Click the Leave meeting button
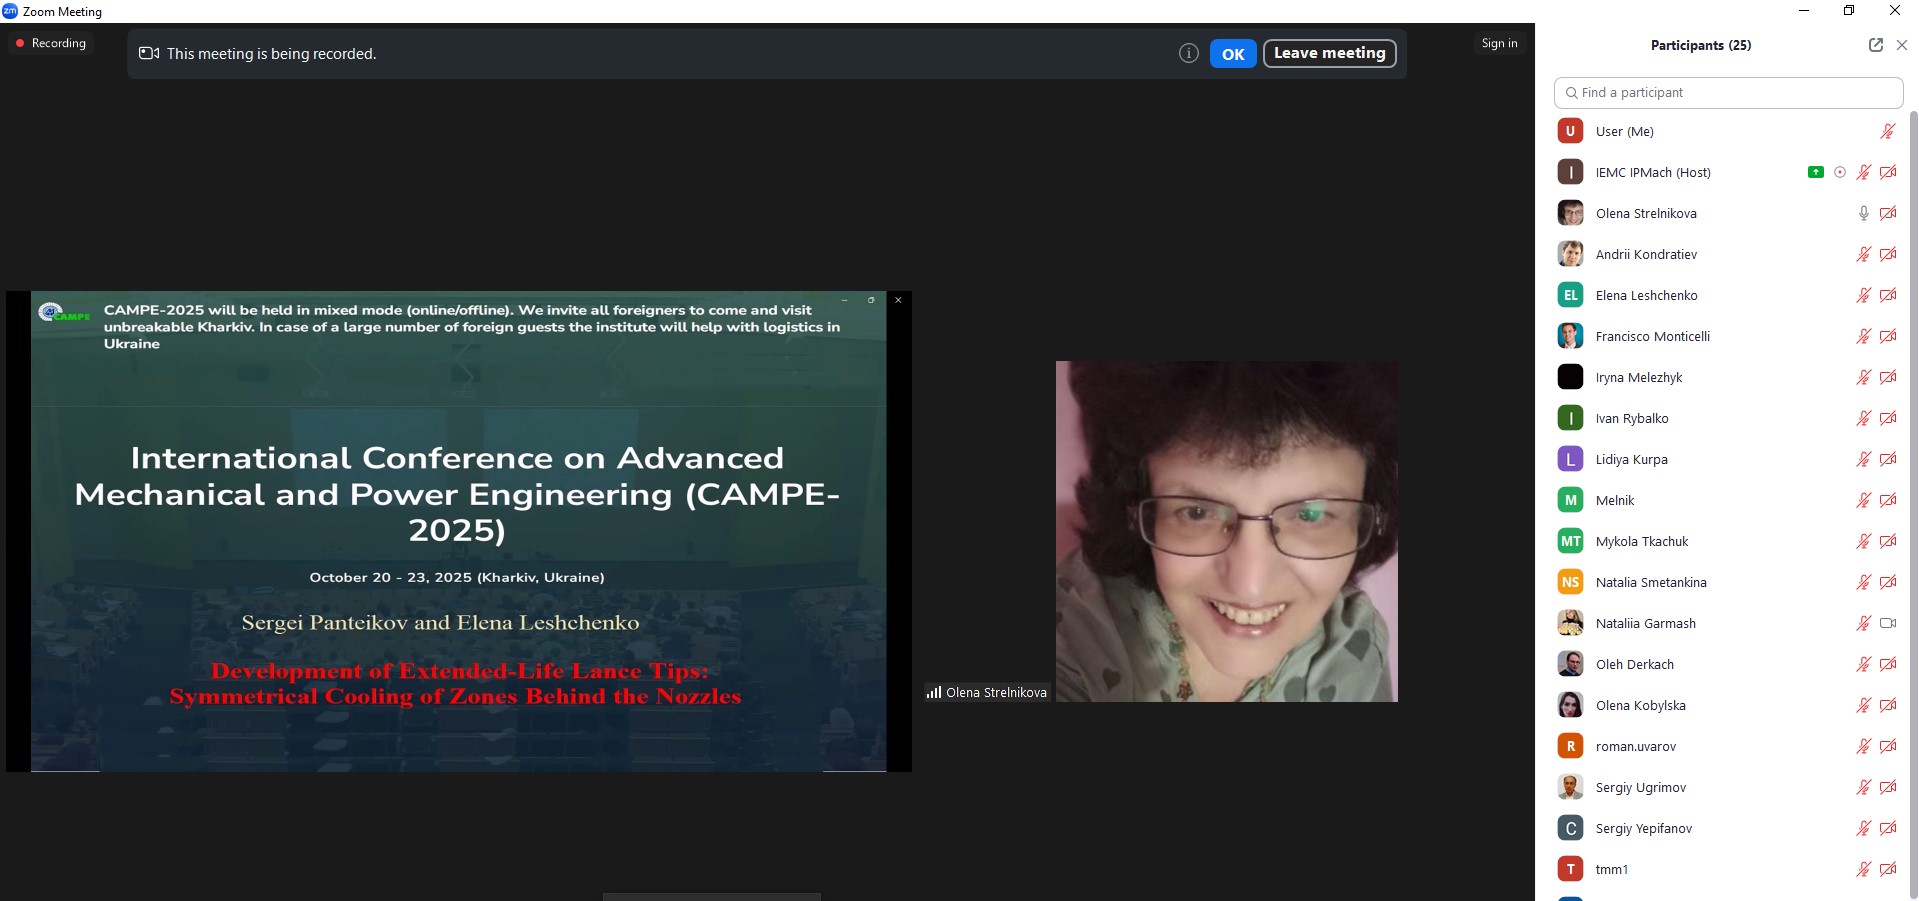 [1329, 54]
